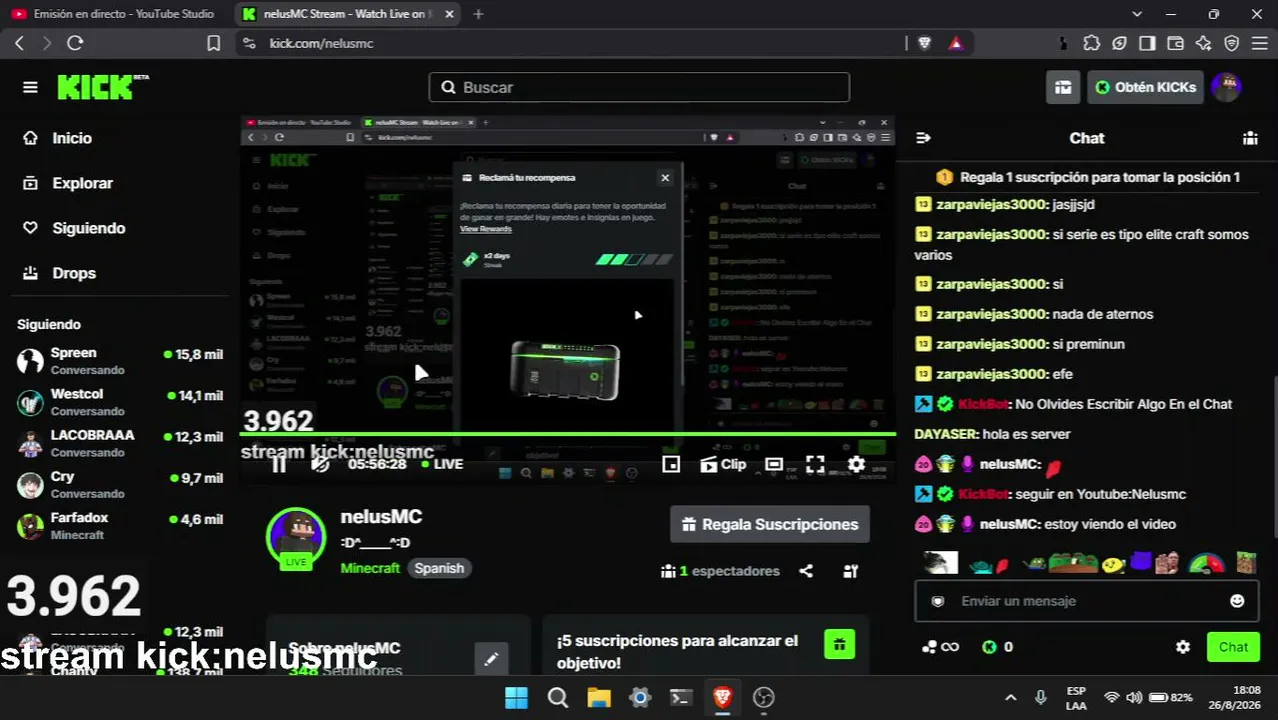Screen dimensions: 1278x720
Task: Close the Reclamá tu recompensa popup
Action: [x=665, y=178]
